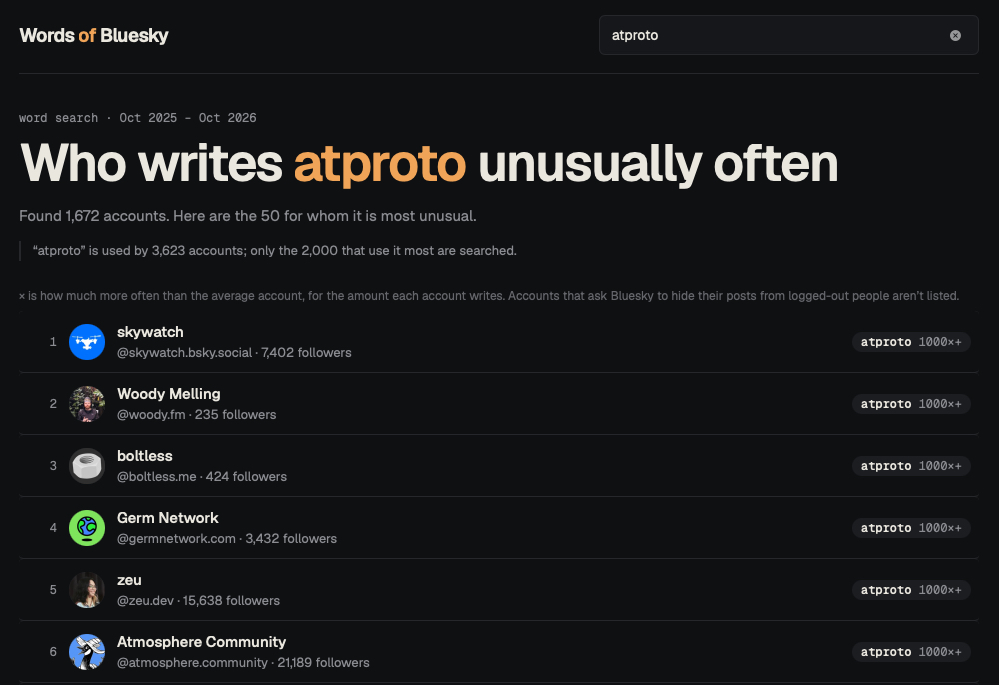Select handle text @zeu.dev

pos(145,600)
